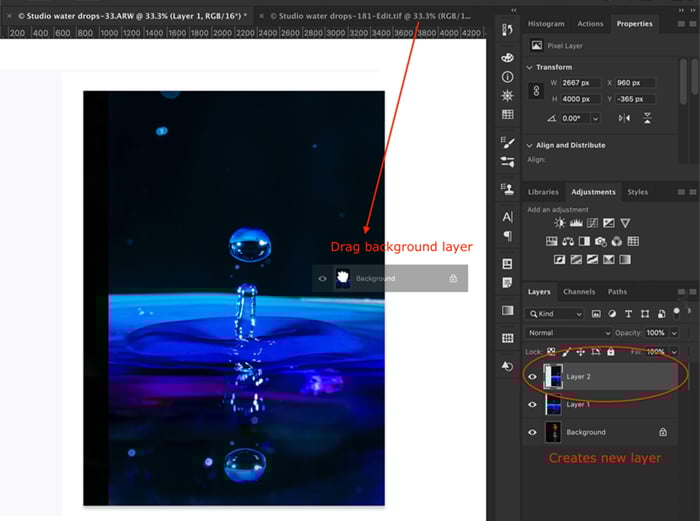This screenshot has width=700, height=521.
Task: Toggle adjustment layer filter in Layers panel
Action: 612,314
